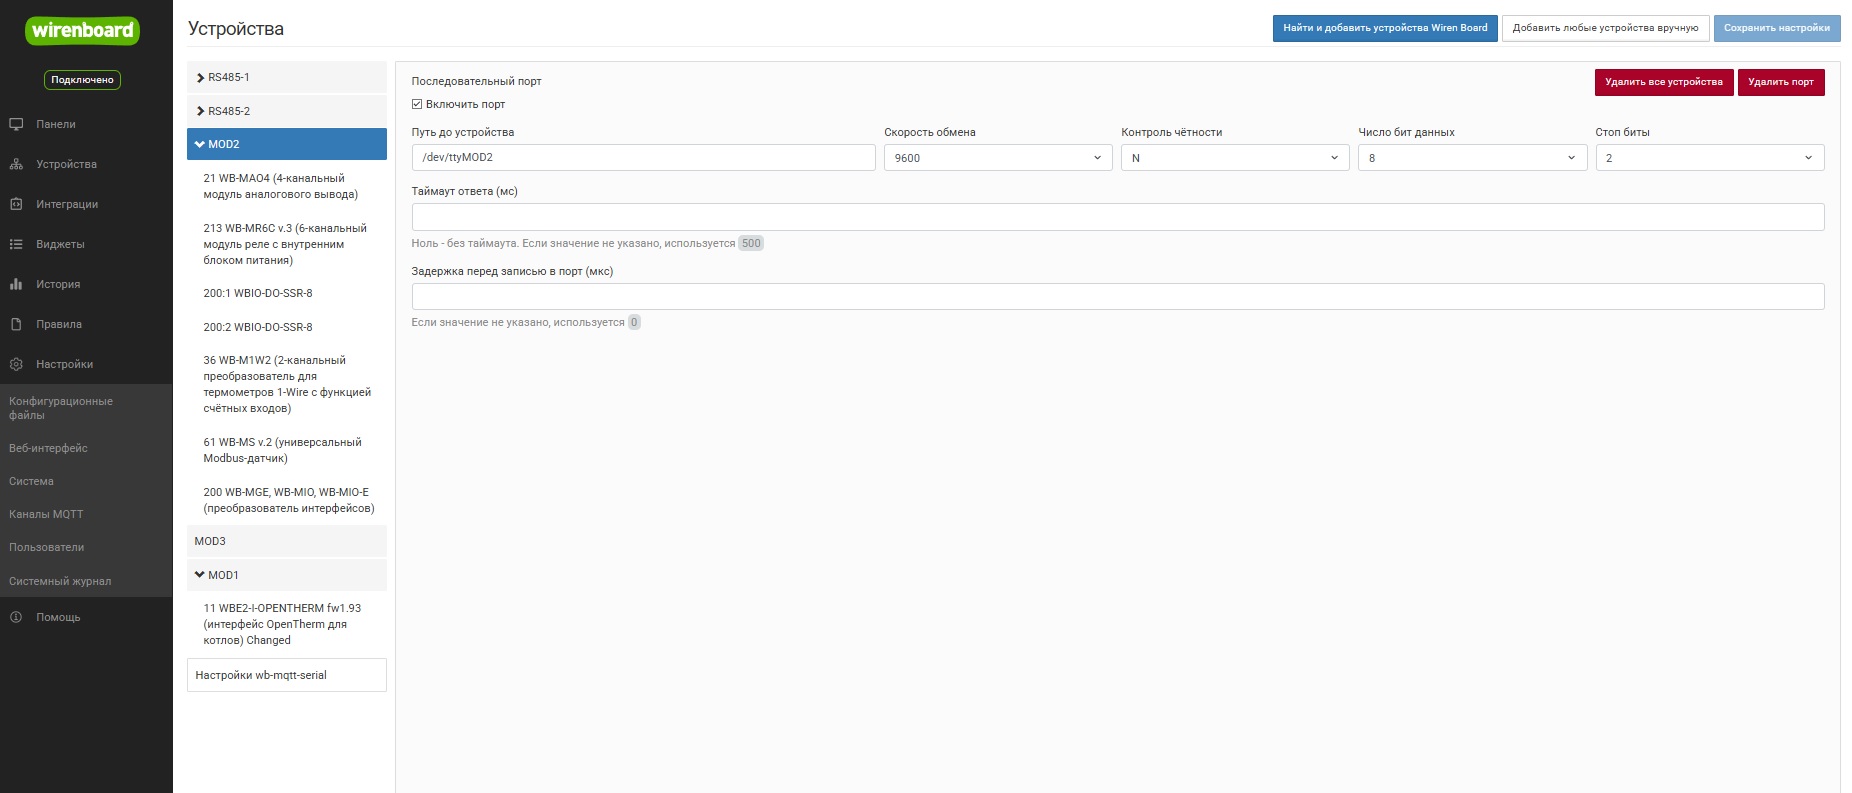Click Удалить все устройства button
The width and height of the screenshot is (1852, 793).
[1664, 82]
